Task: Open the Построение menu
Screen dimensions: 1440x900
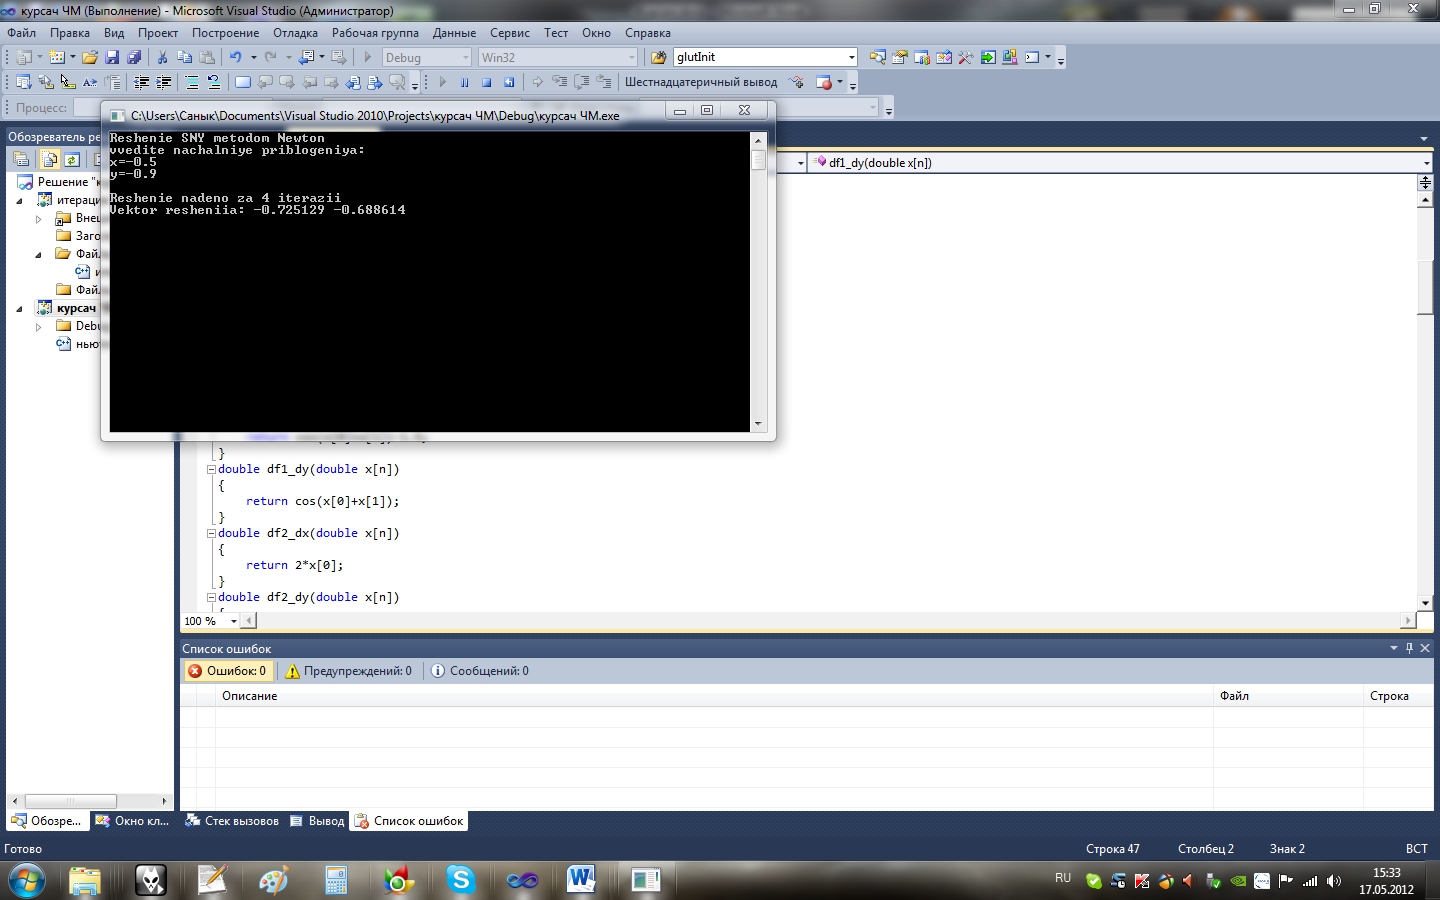Action: pyautogui.click(x=225, y=33)
